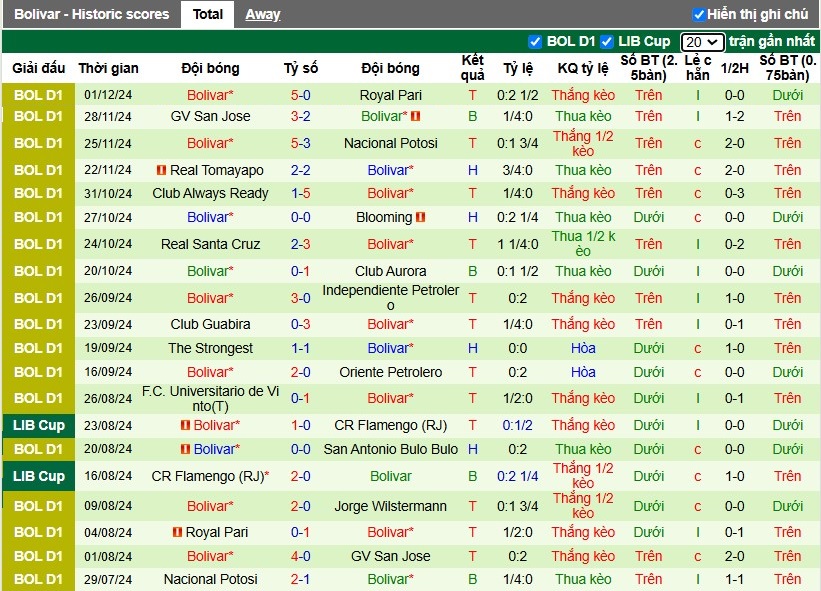Click the 'Bolivar - Historic scores' title
The image size is (821, 591).
click(92, 15)
